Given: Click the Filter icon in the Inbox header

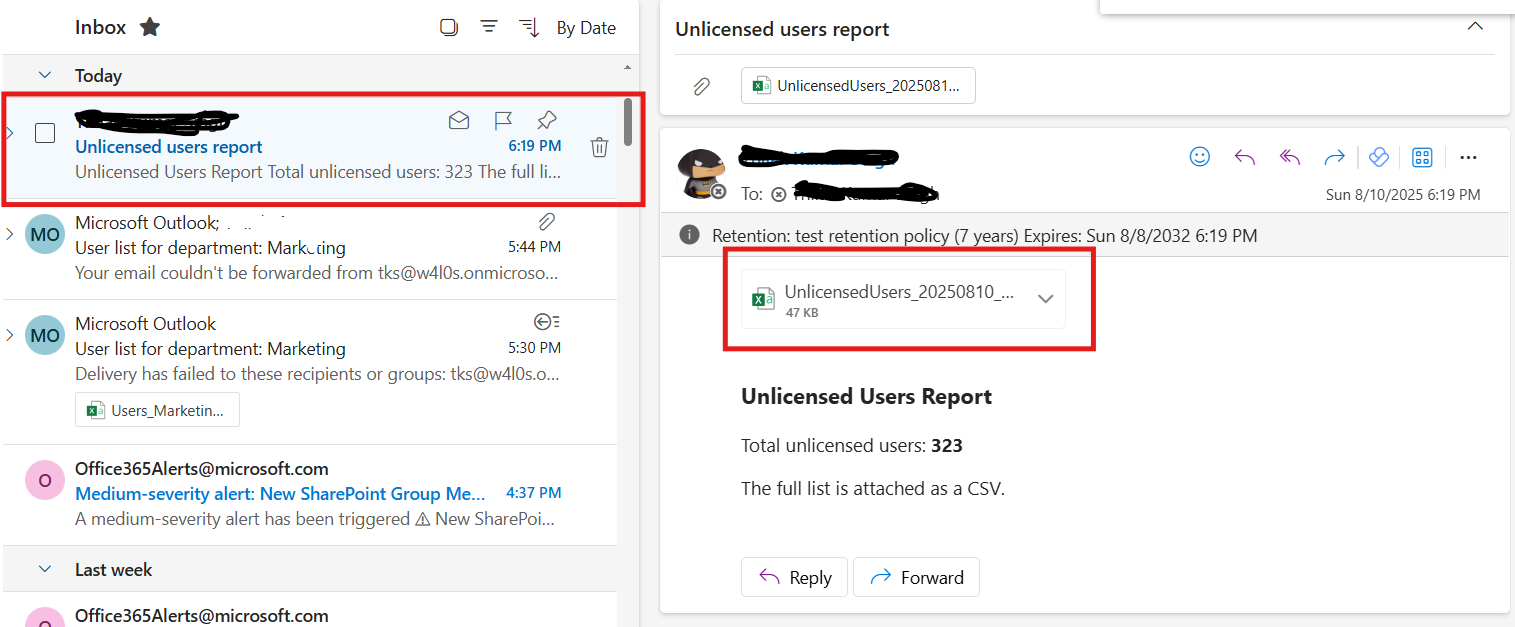Looking at the screenshot, I should click(x=489, y=27).
